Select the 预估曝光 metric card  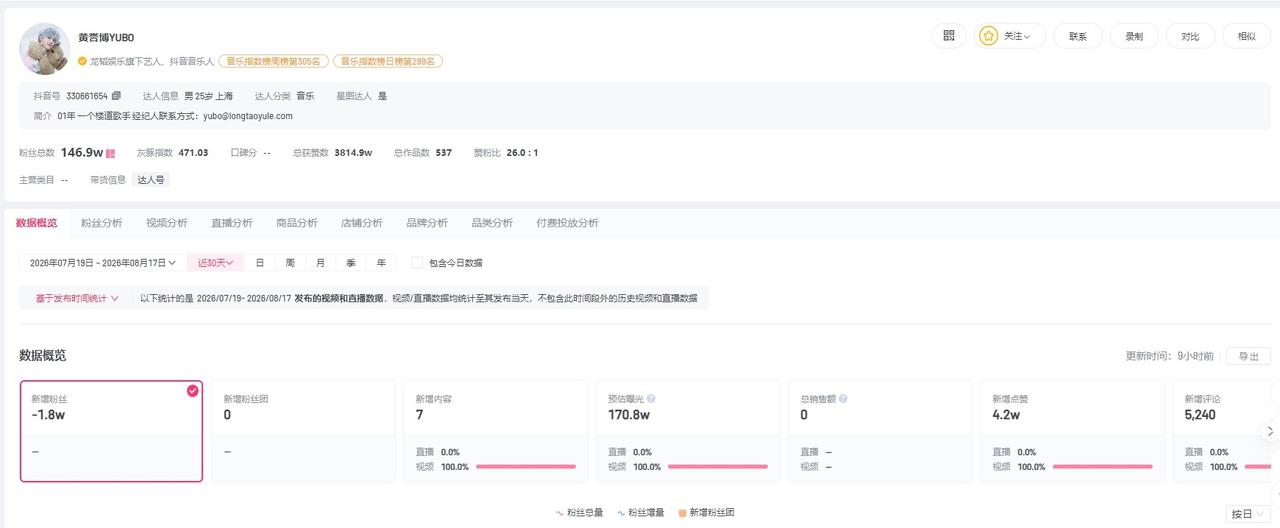click(687, 431)
